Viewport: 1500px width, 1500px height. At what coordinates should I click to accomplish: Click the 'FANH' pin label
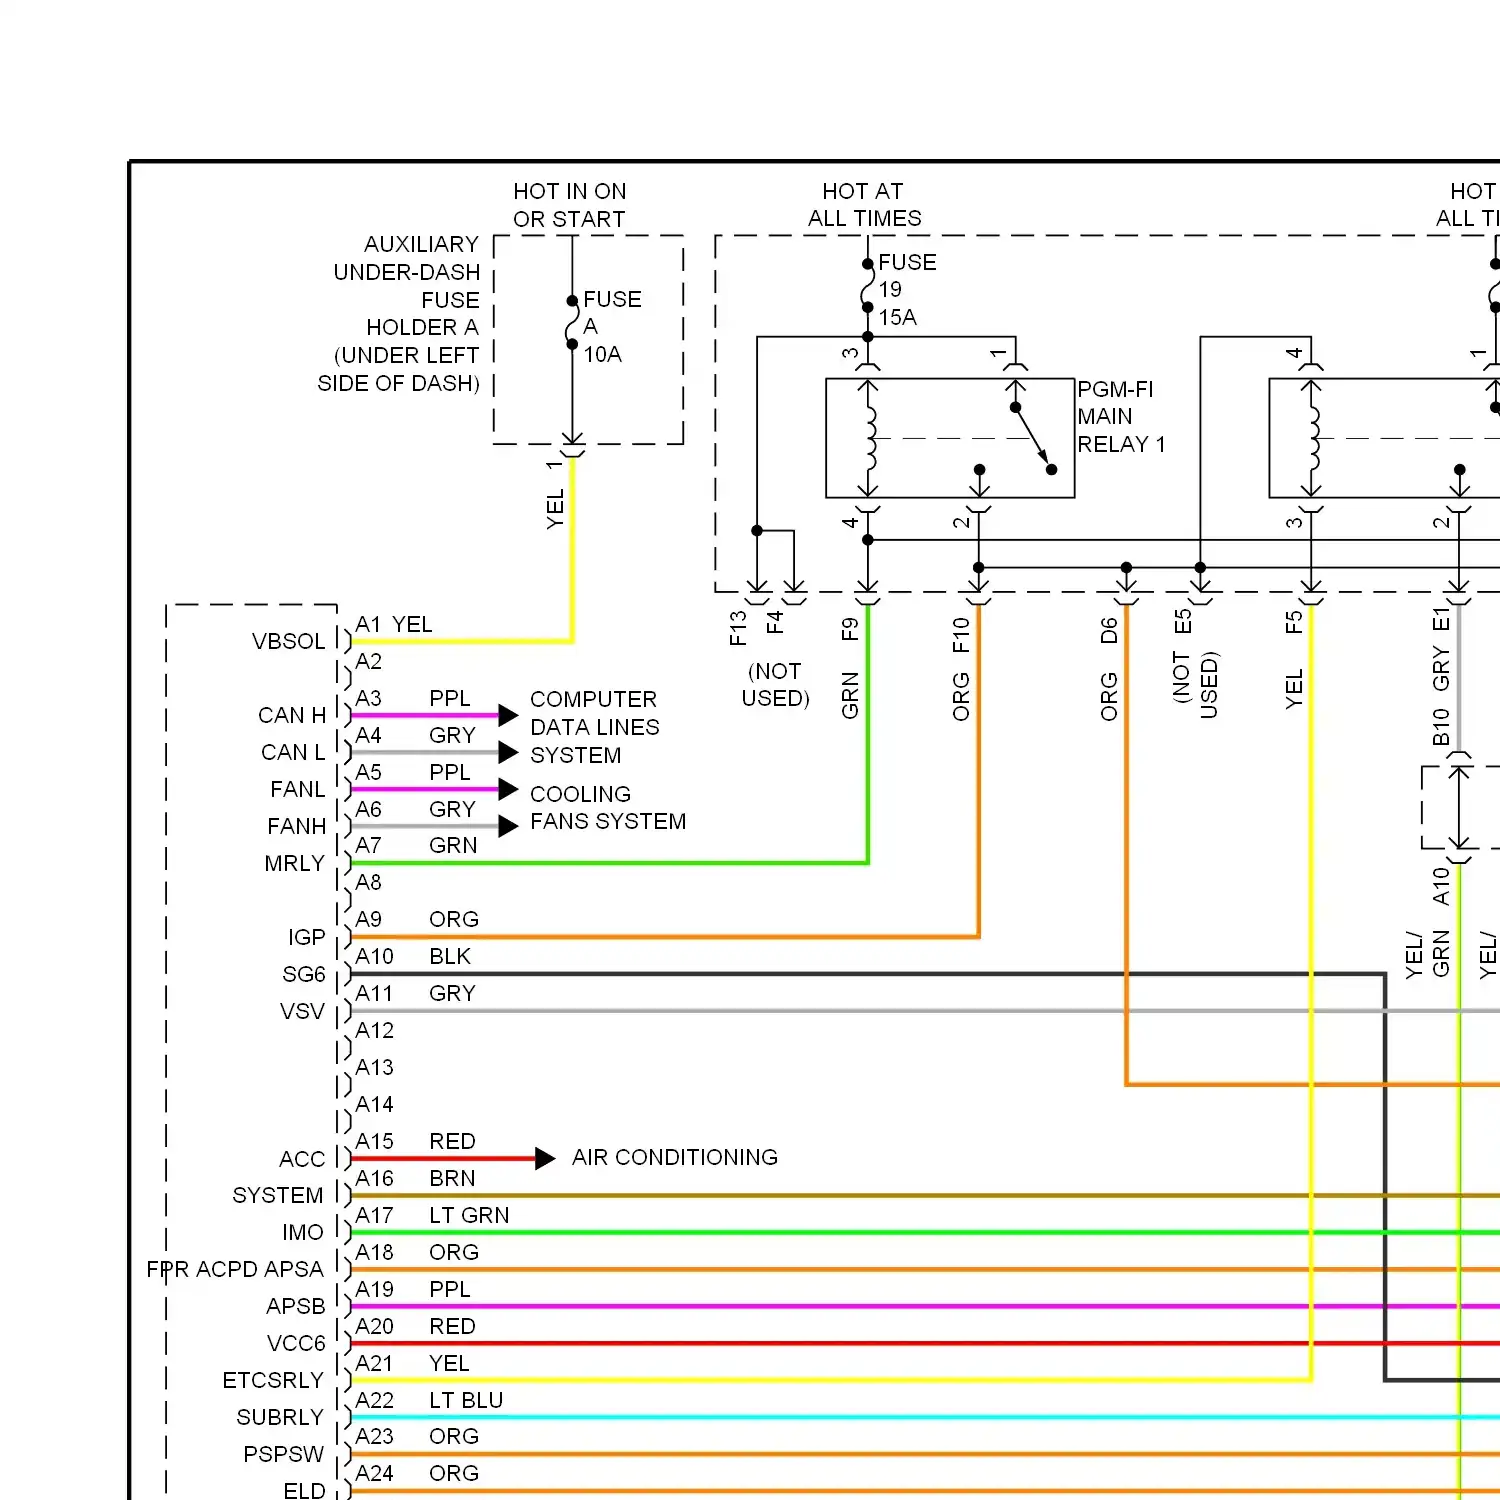(x=297, y=827)
